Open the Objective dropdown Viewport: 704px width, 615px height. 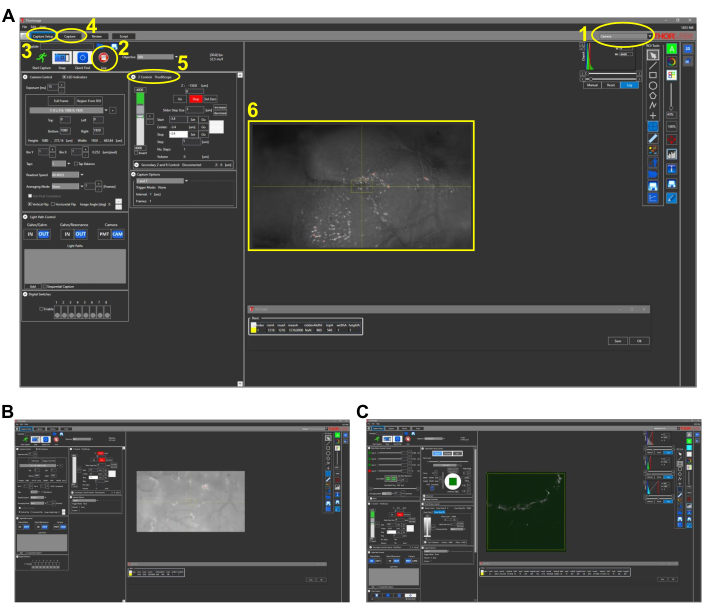coord(157,57)
